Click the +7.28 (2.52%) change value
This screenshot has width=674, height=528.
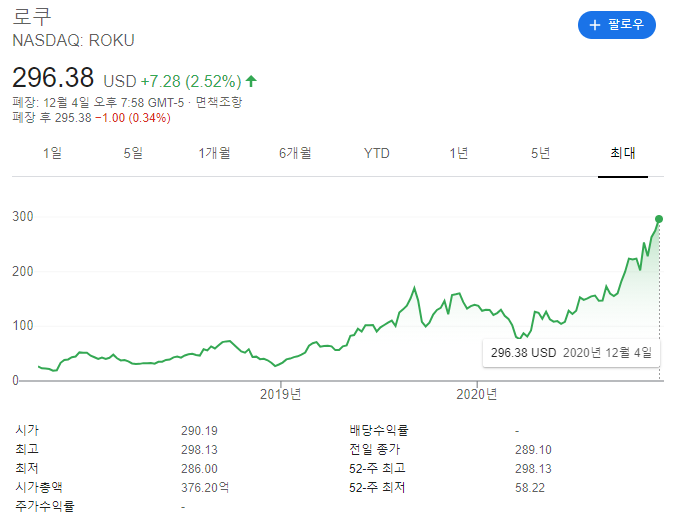[x=191, y=81]
